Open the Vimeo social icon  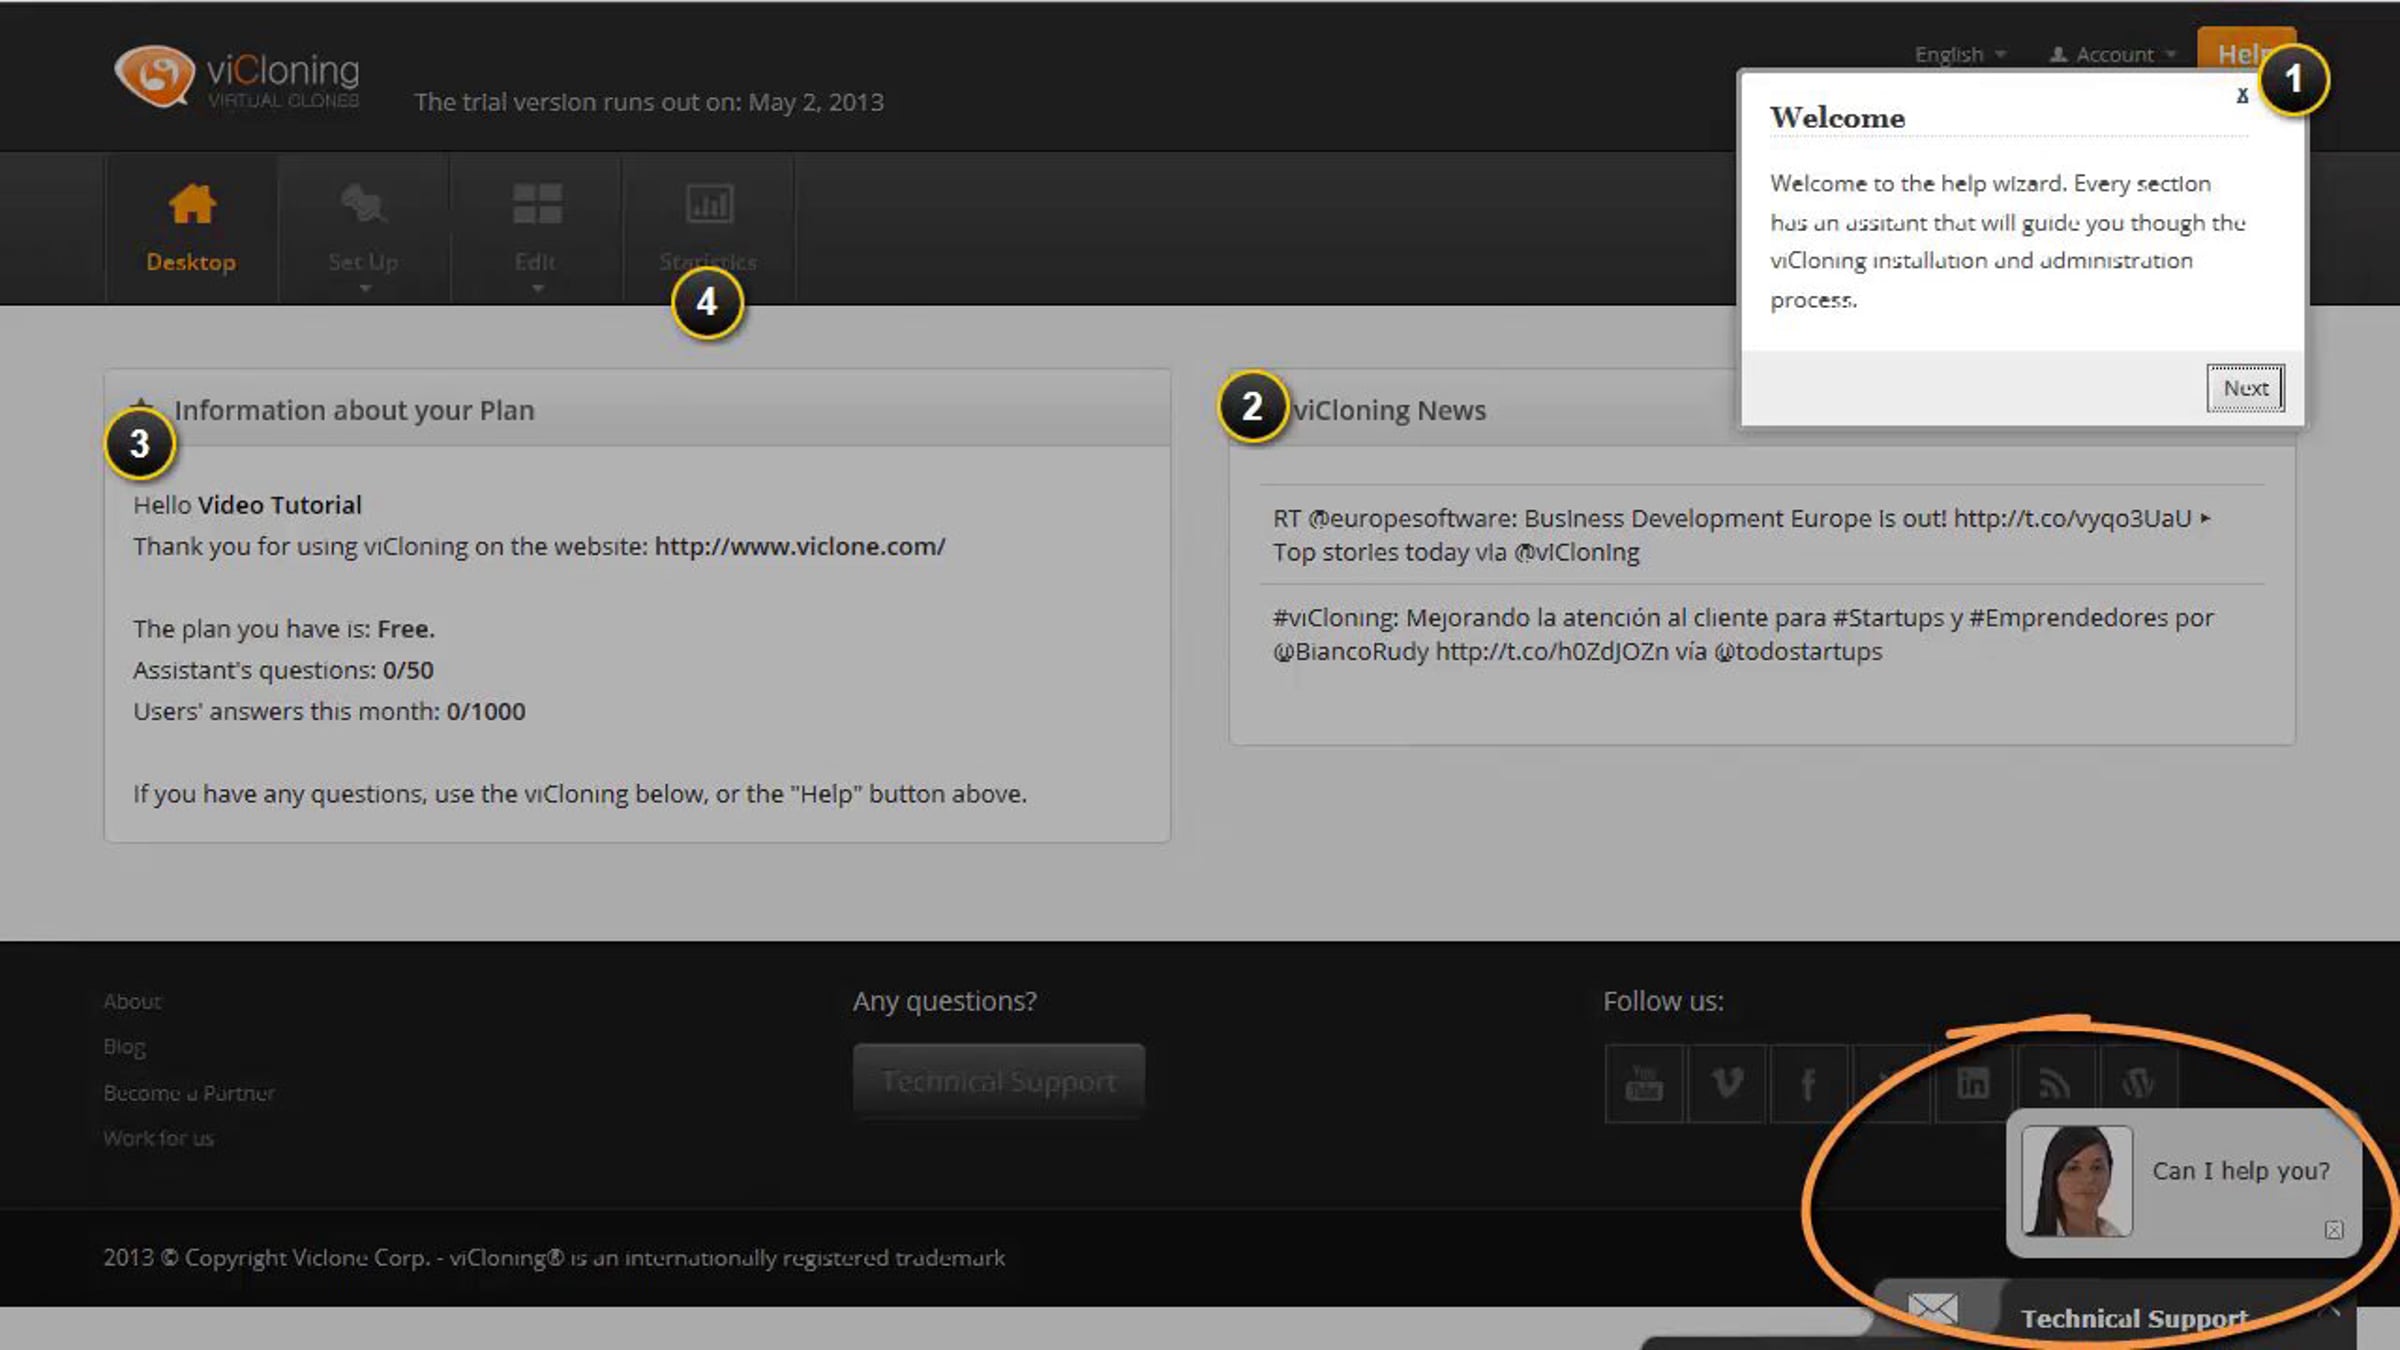1727,1083
